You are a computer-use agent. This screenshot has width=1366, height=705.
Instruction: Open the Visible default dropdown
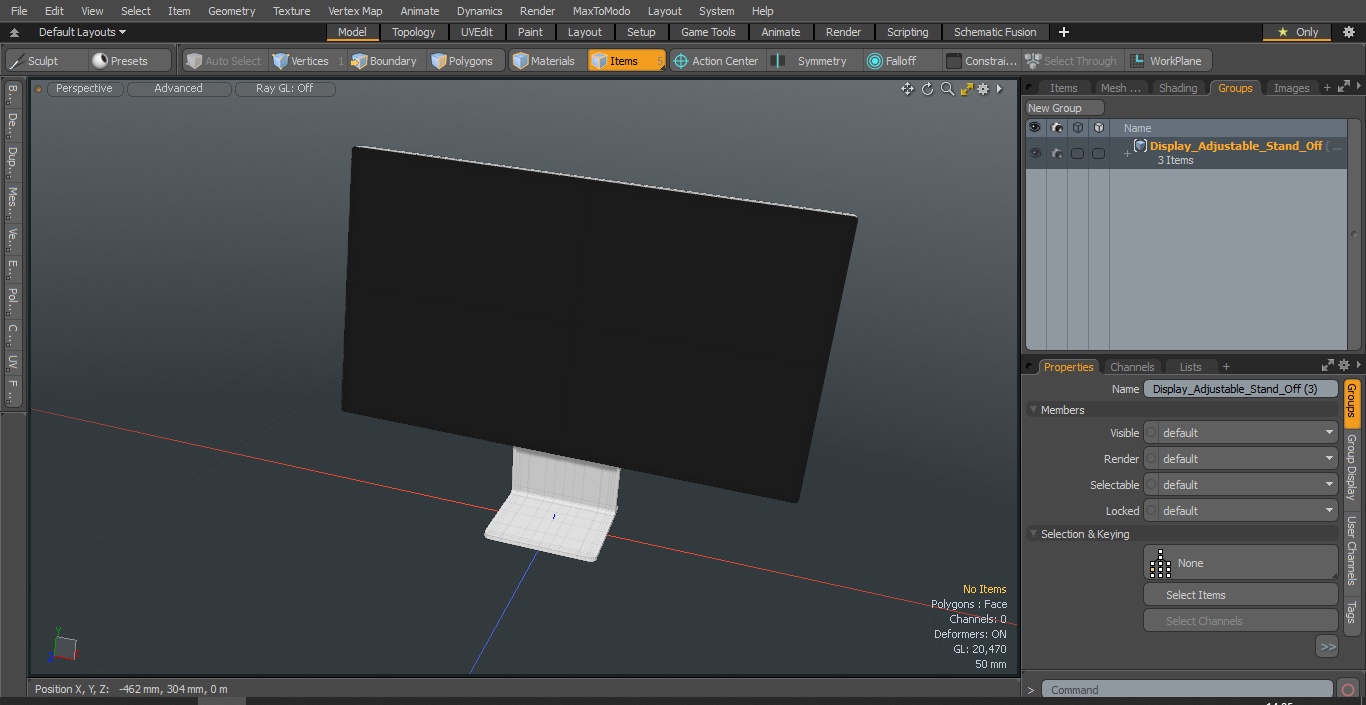(1240, 433)
